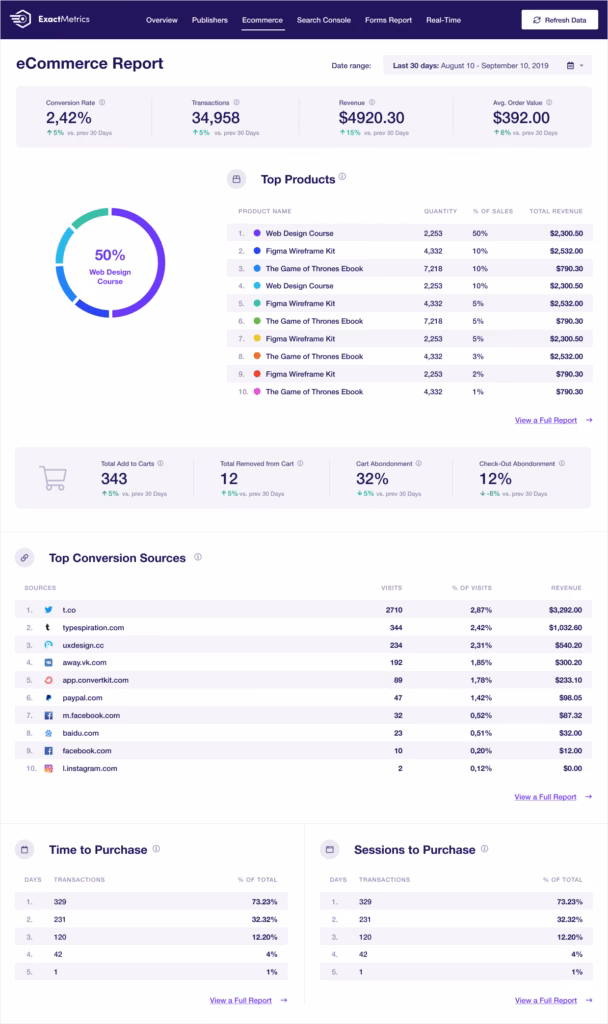Click the purple dot for Web Design Course

click(257, 233)
